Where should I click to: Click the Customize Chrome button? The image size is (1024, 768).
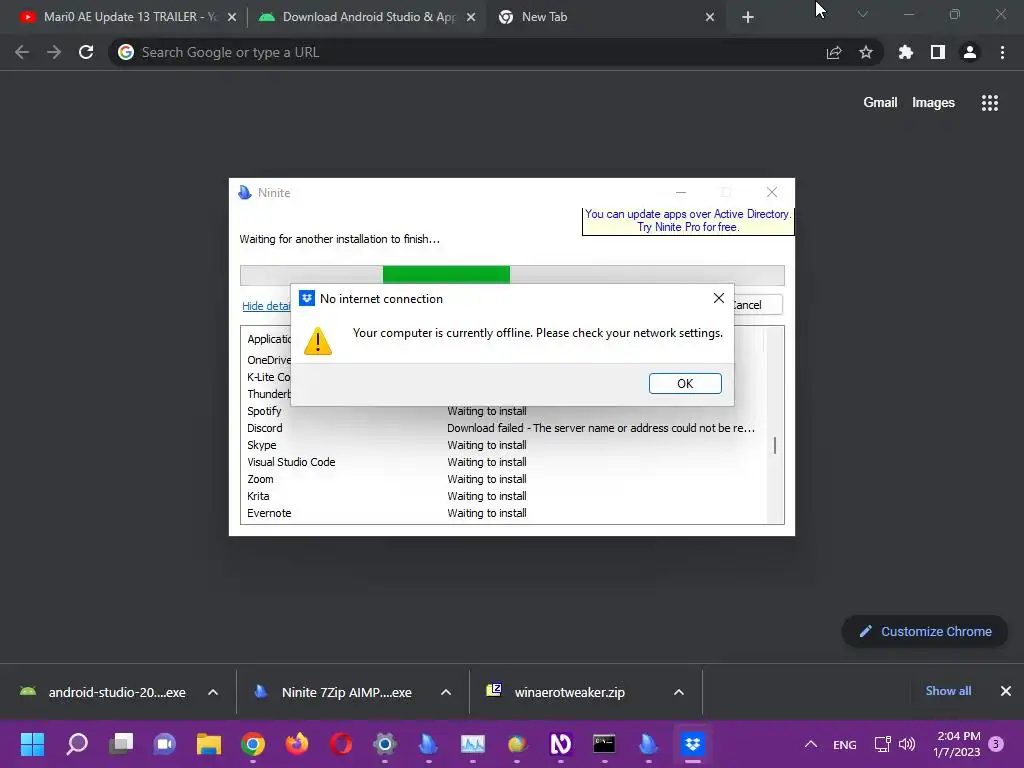925,632
